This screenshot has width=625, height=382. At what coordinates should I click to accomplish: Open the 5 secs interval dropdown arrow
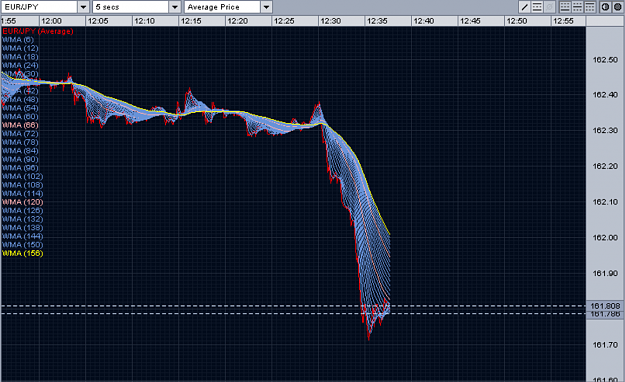click(175, 7)
